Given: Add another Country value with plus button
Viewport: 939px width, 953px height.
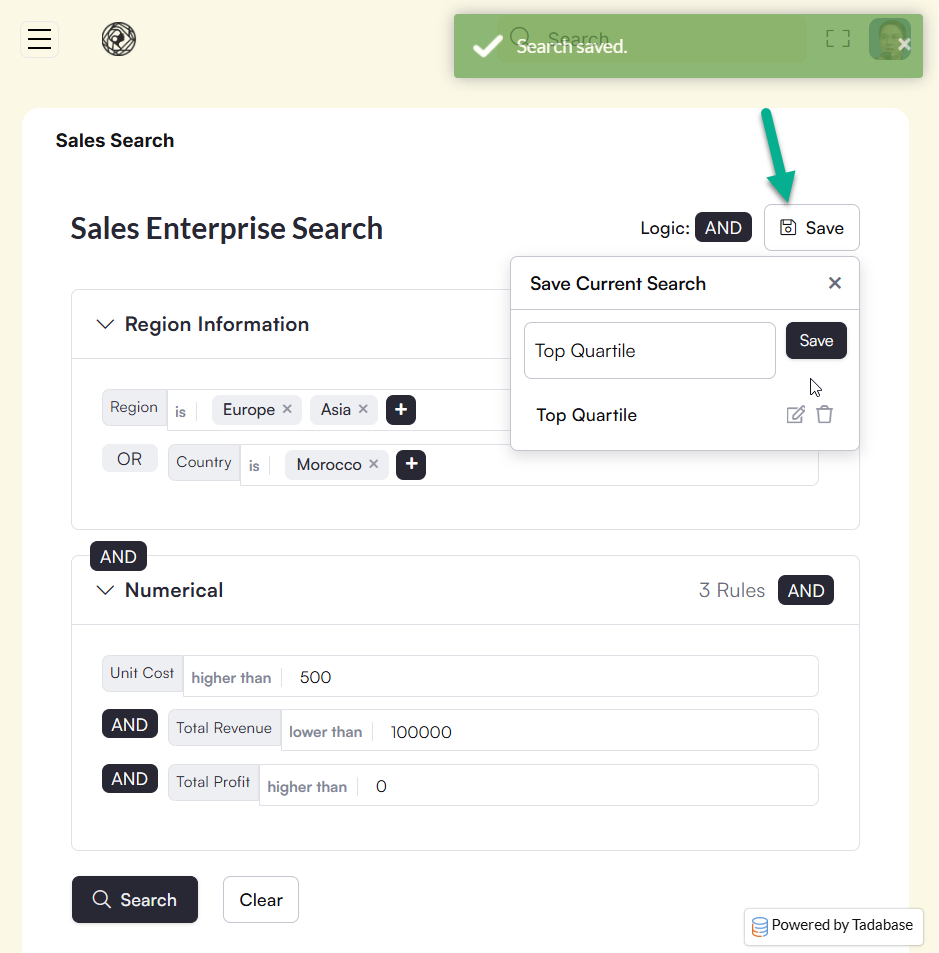Looking at the screenshot, I should tap(411, 464).
